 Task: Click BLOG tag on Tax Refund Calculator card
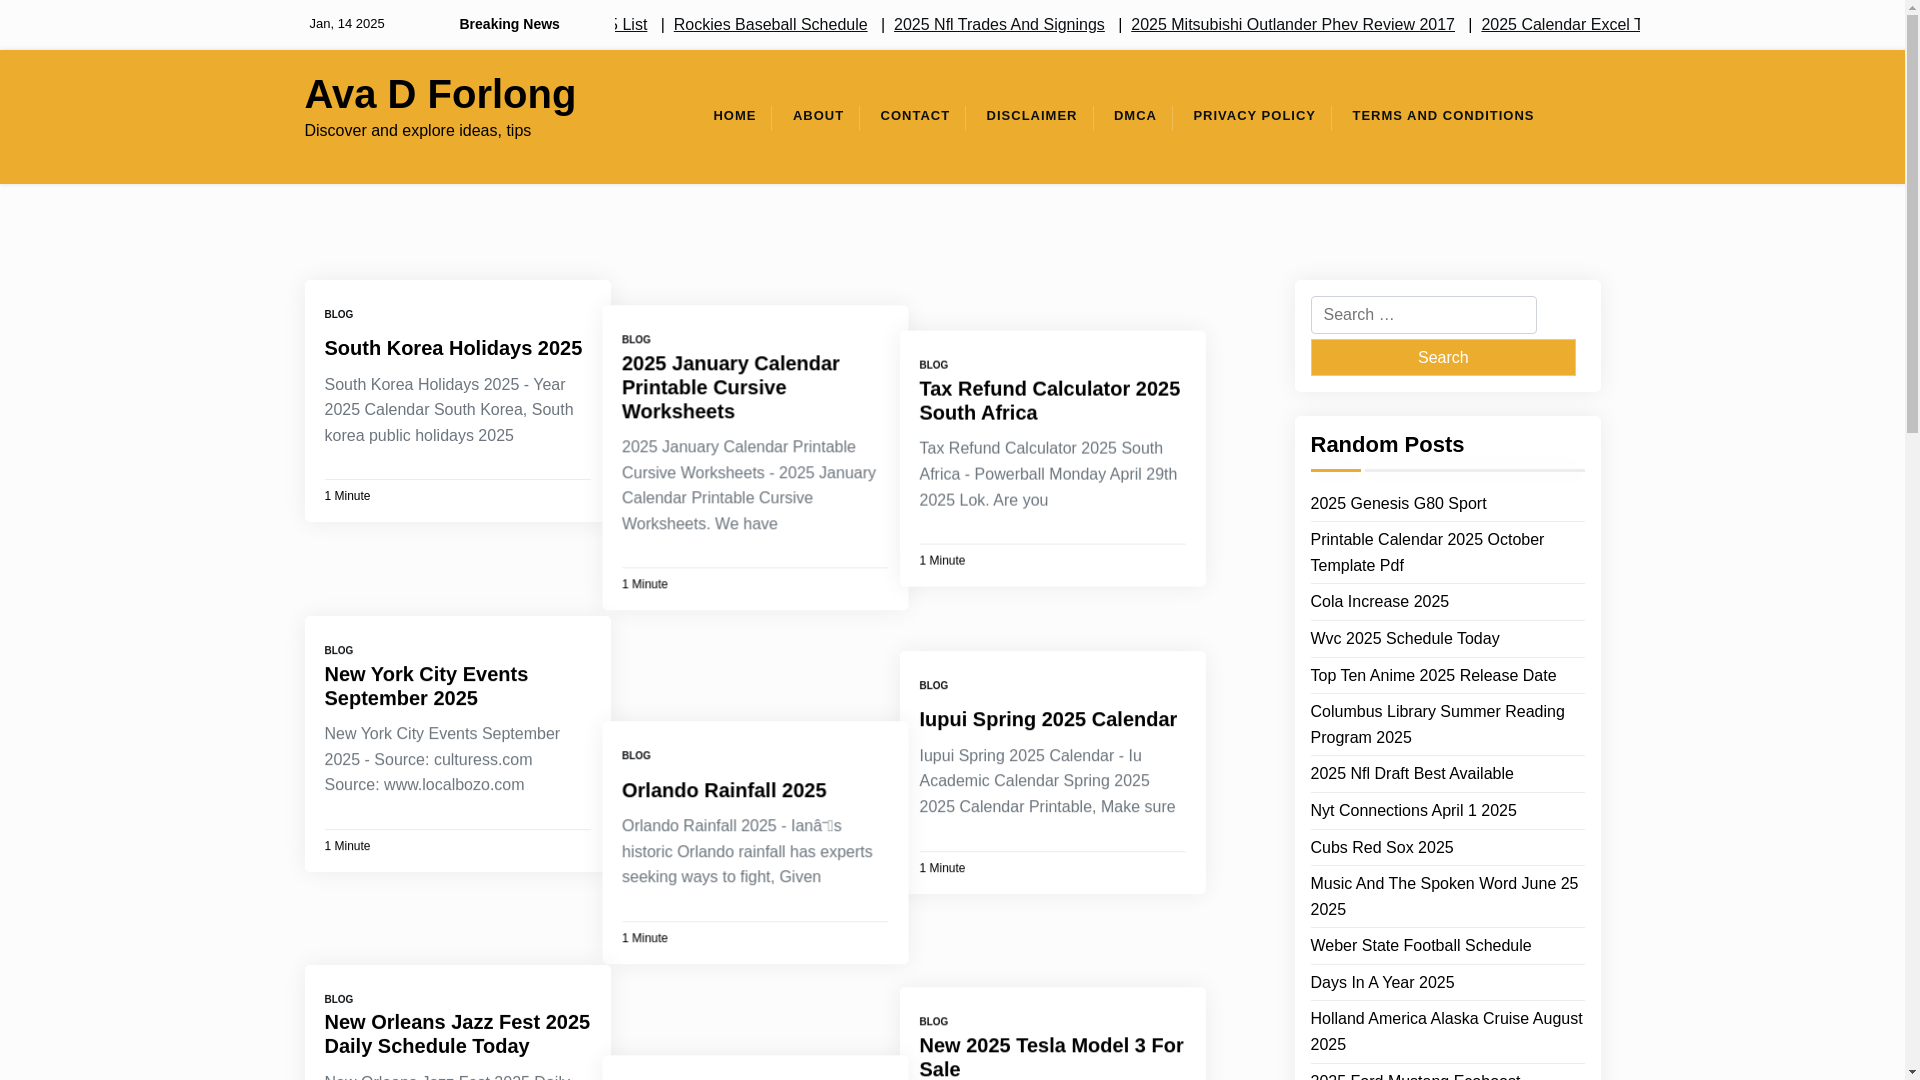coord(933,366)
